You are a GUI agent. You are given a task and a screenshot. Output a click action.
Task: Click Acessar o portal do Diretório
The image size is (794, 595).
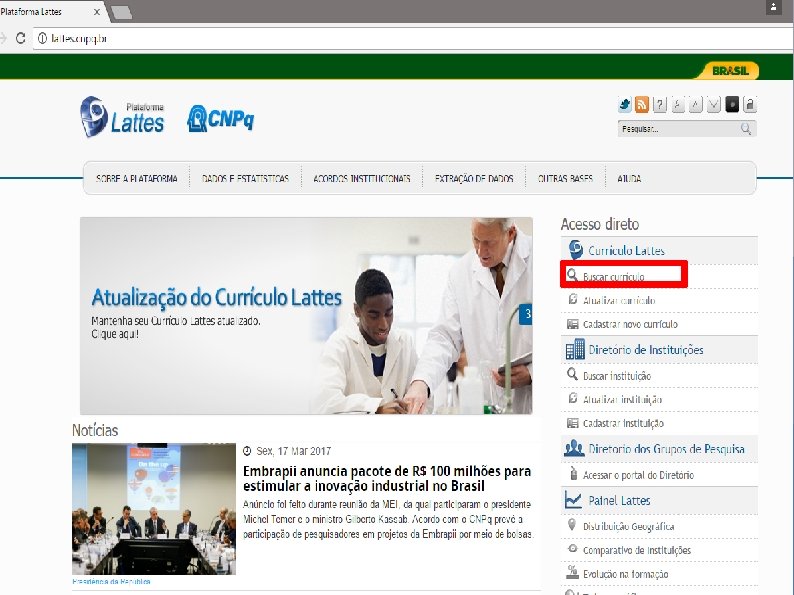click(638, 475)
